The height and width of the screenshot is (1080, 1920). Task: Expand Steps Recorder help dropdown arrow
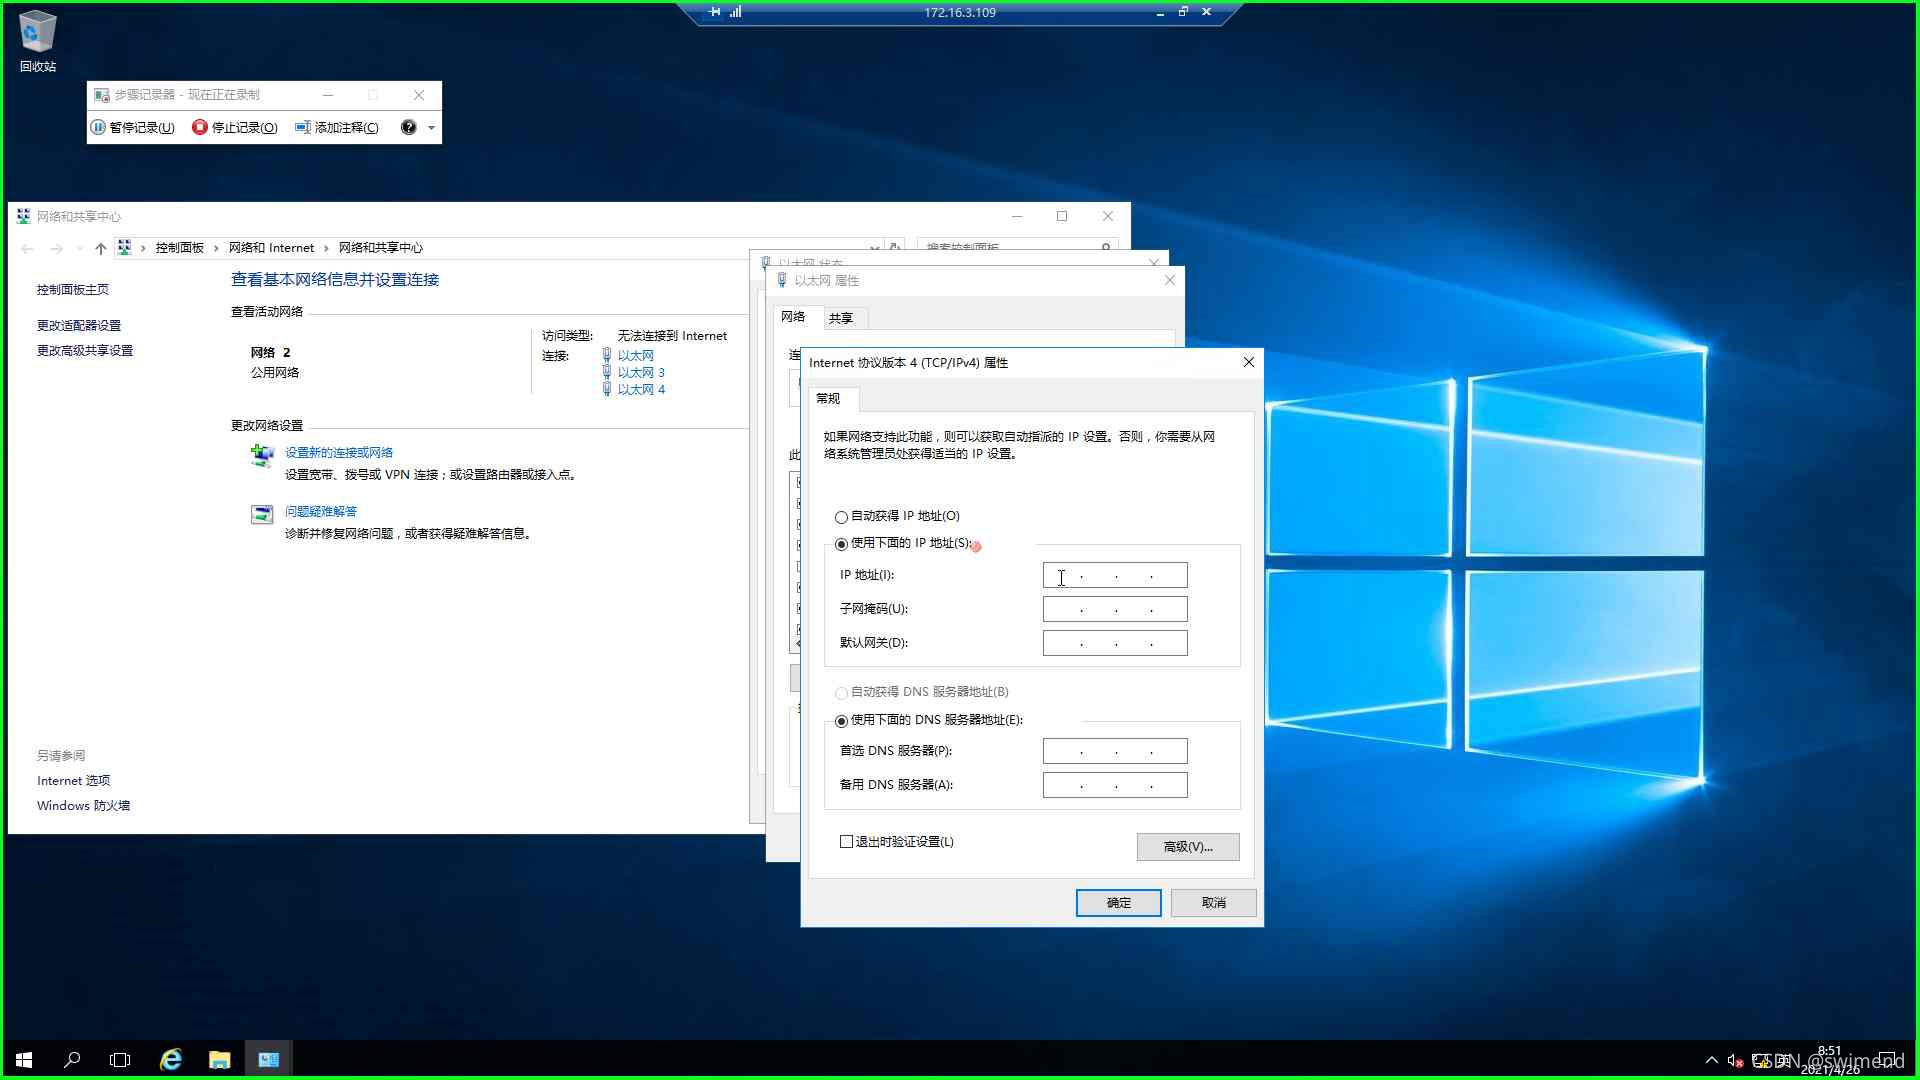tap(431, 127)
